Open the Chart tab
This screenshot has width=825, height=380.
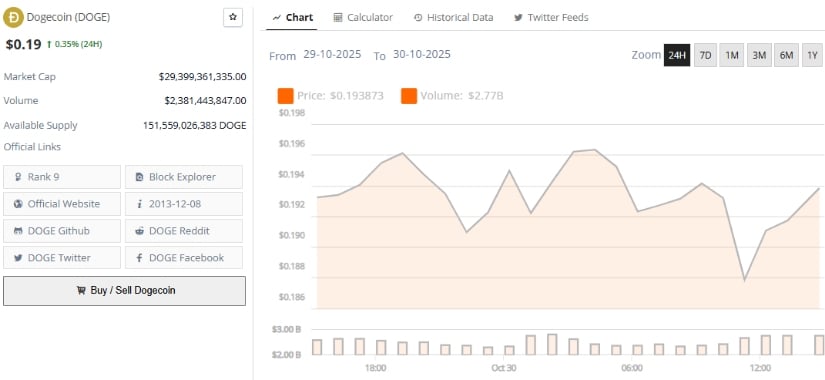293,17
